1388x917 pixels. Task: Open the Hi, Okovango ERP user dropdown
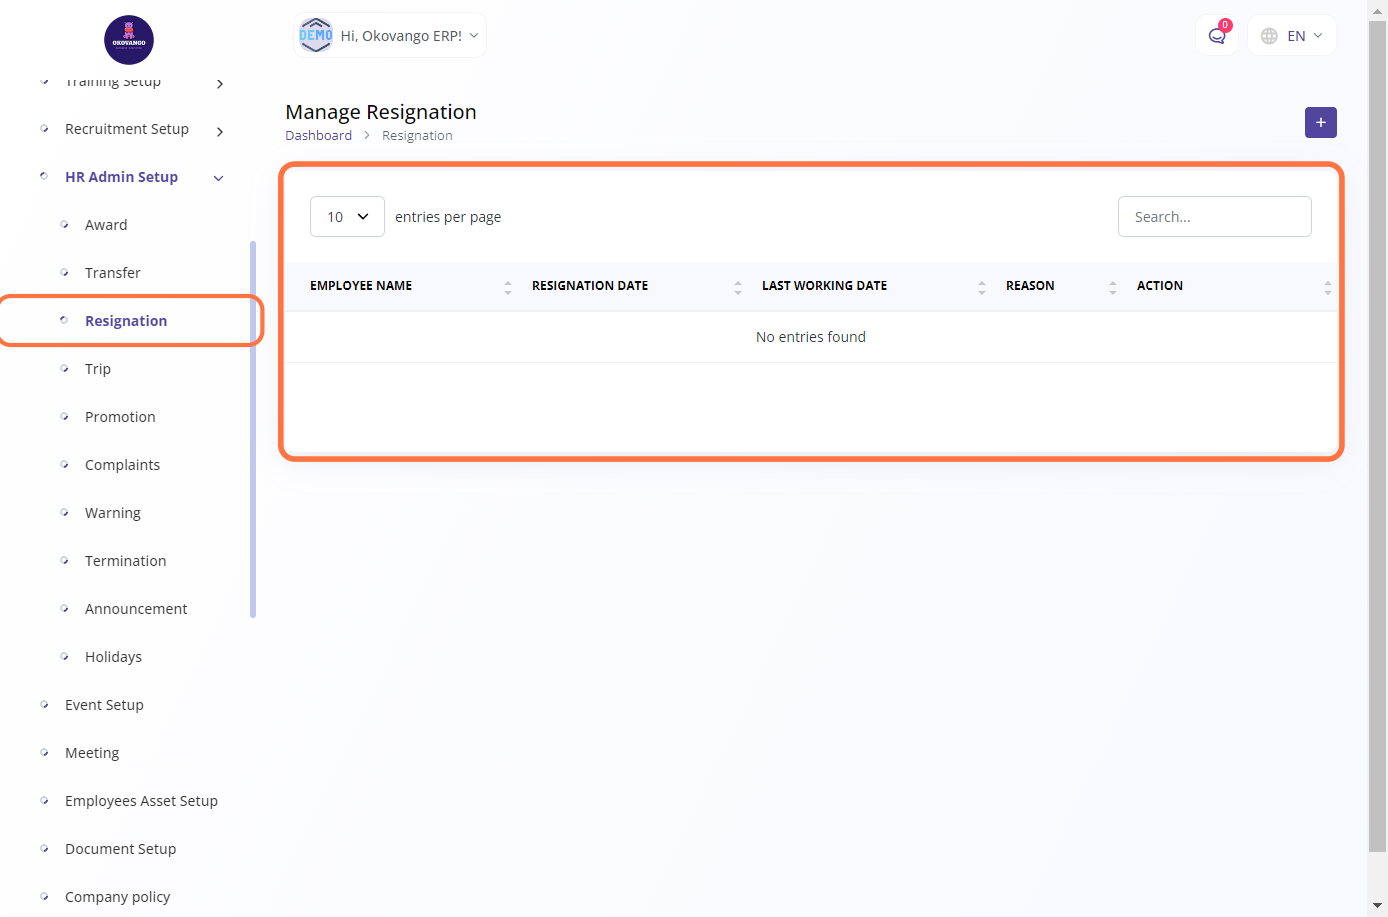pyautogui.click(x=401, y=36)
